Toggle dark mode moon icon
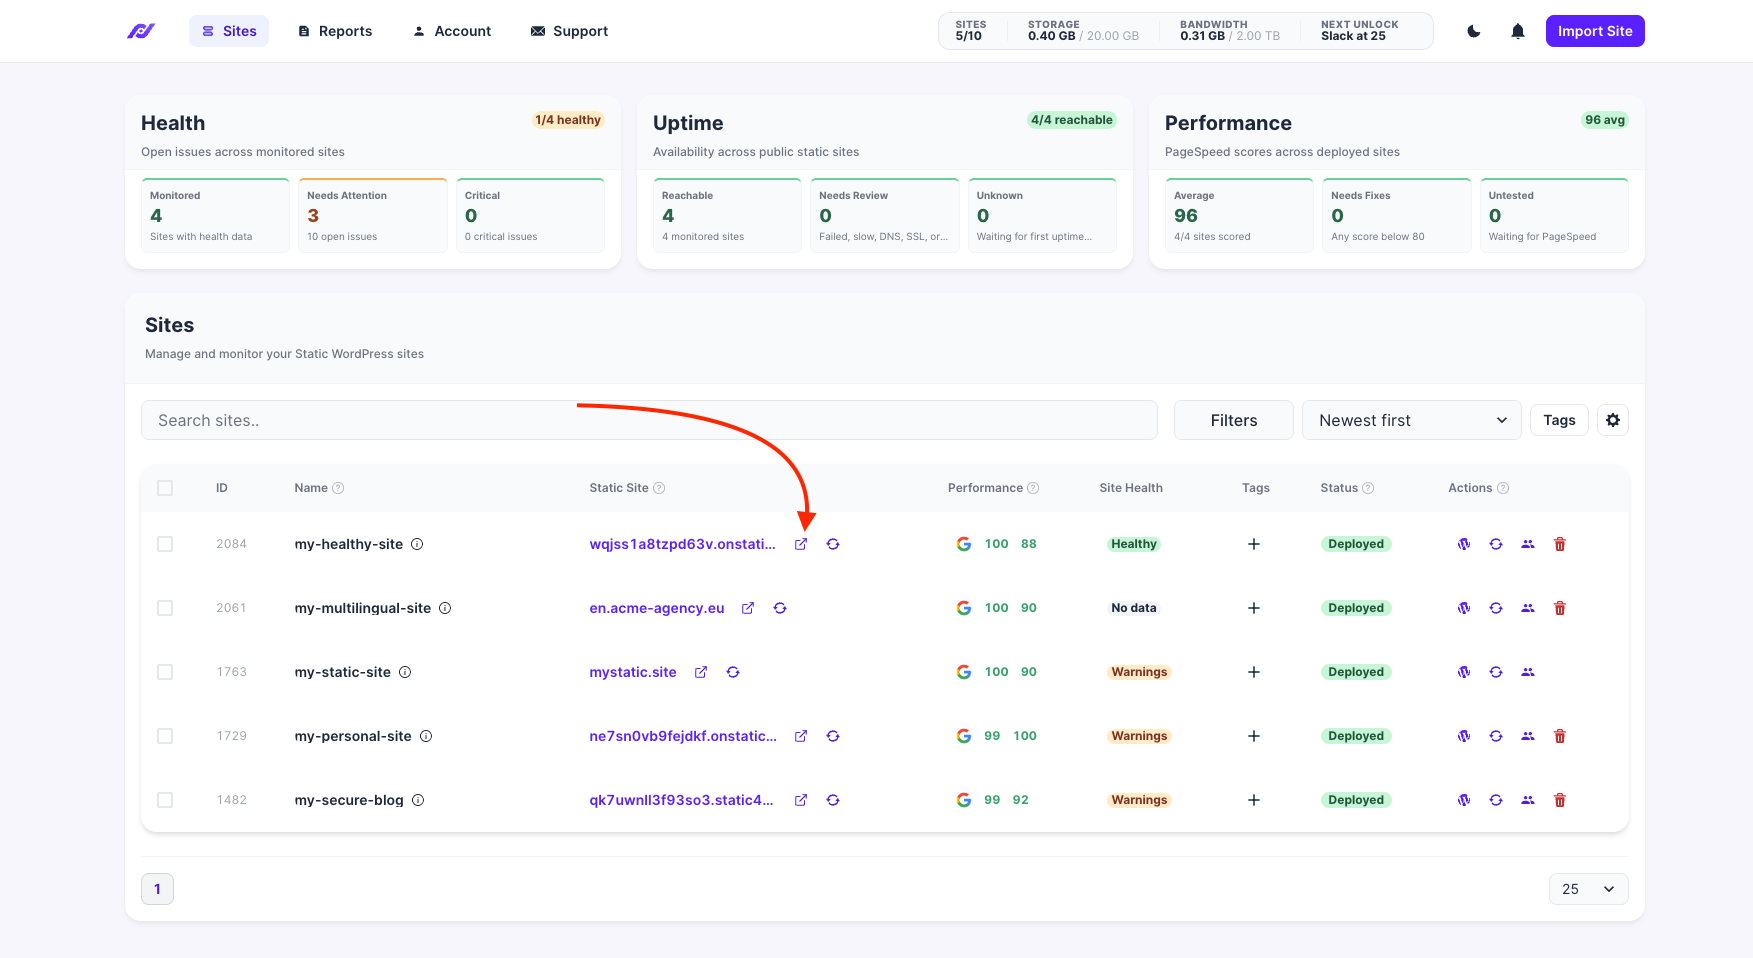1753x958 pixels. point(1474,31)
